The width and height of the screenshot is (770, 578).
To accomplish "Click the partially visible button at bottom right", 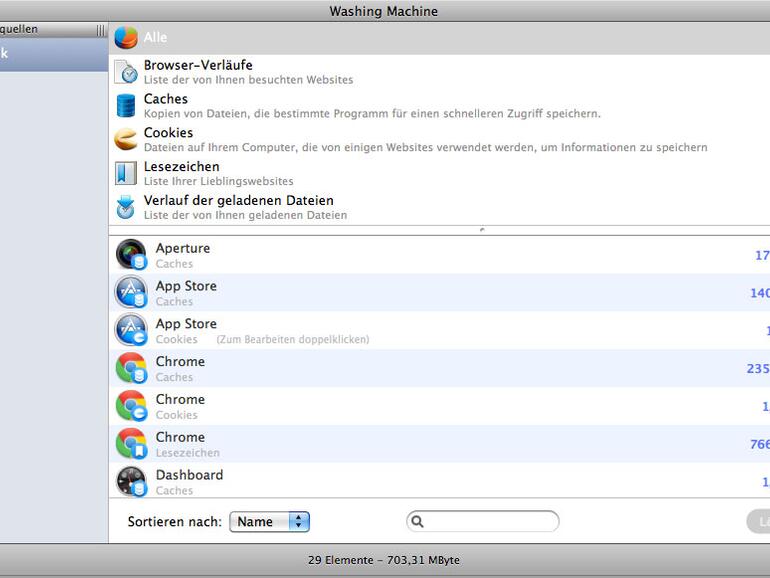I will [x=758, y=522].
